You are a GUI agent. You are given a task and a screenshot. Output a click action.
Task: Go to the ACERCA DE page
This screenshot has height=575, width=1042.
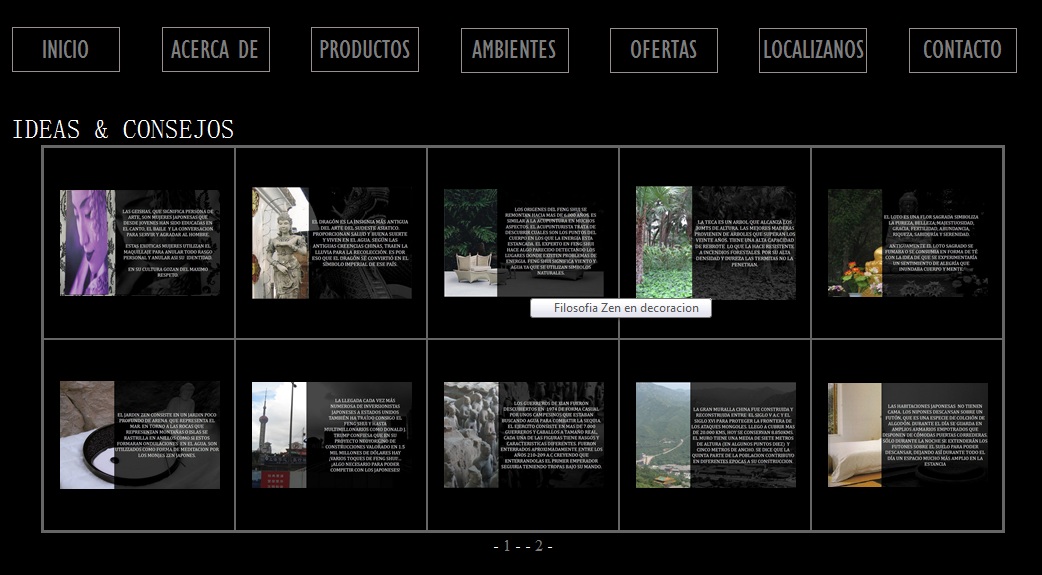point(215,50)
